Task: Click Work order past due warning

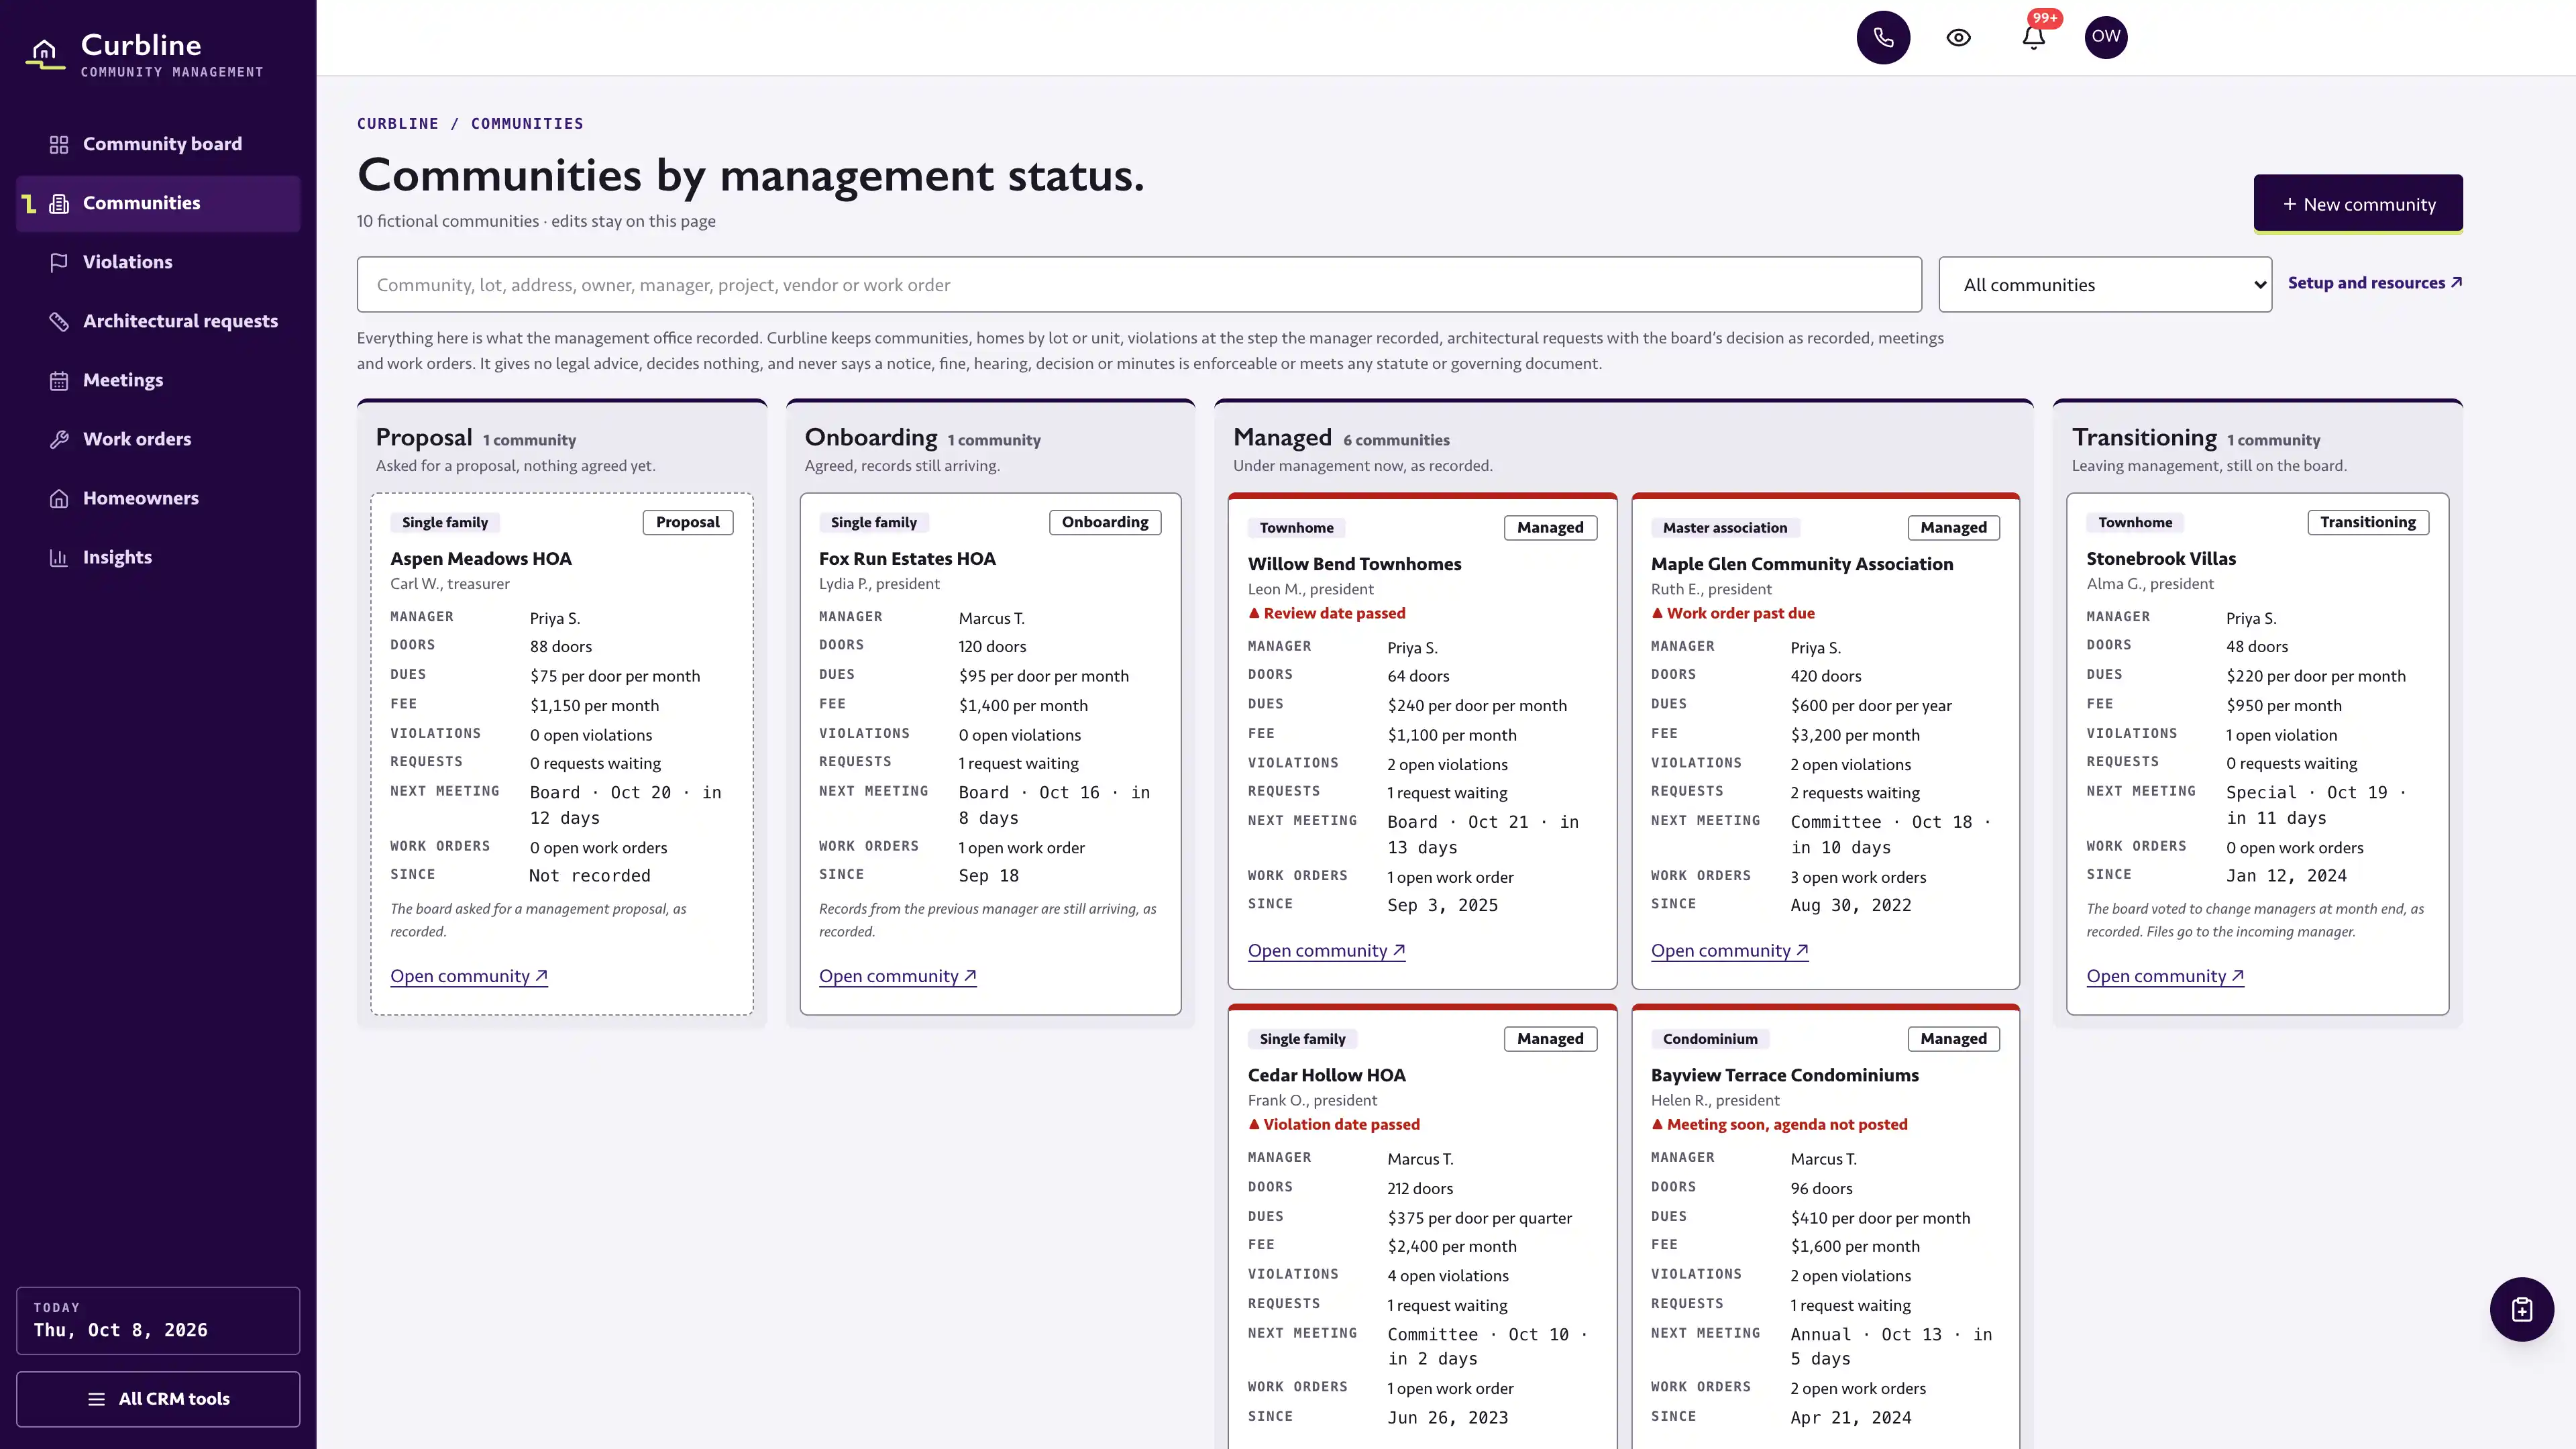Action: [1732, 613]
